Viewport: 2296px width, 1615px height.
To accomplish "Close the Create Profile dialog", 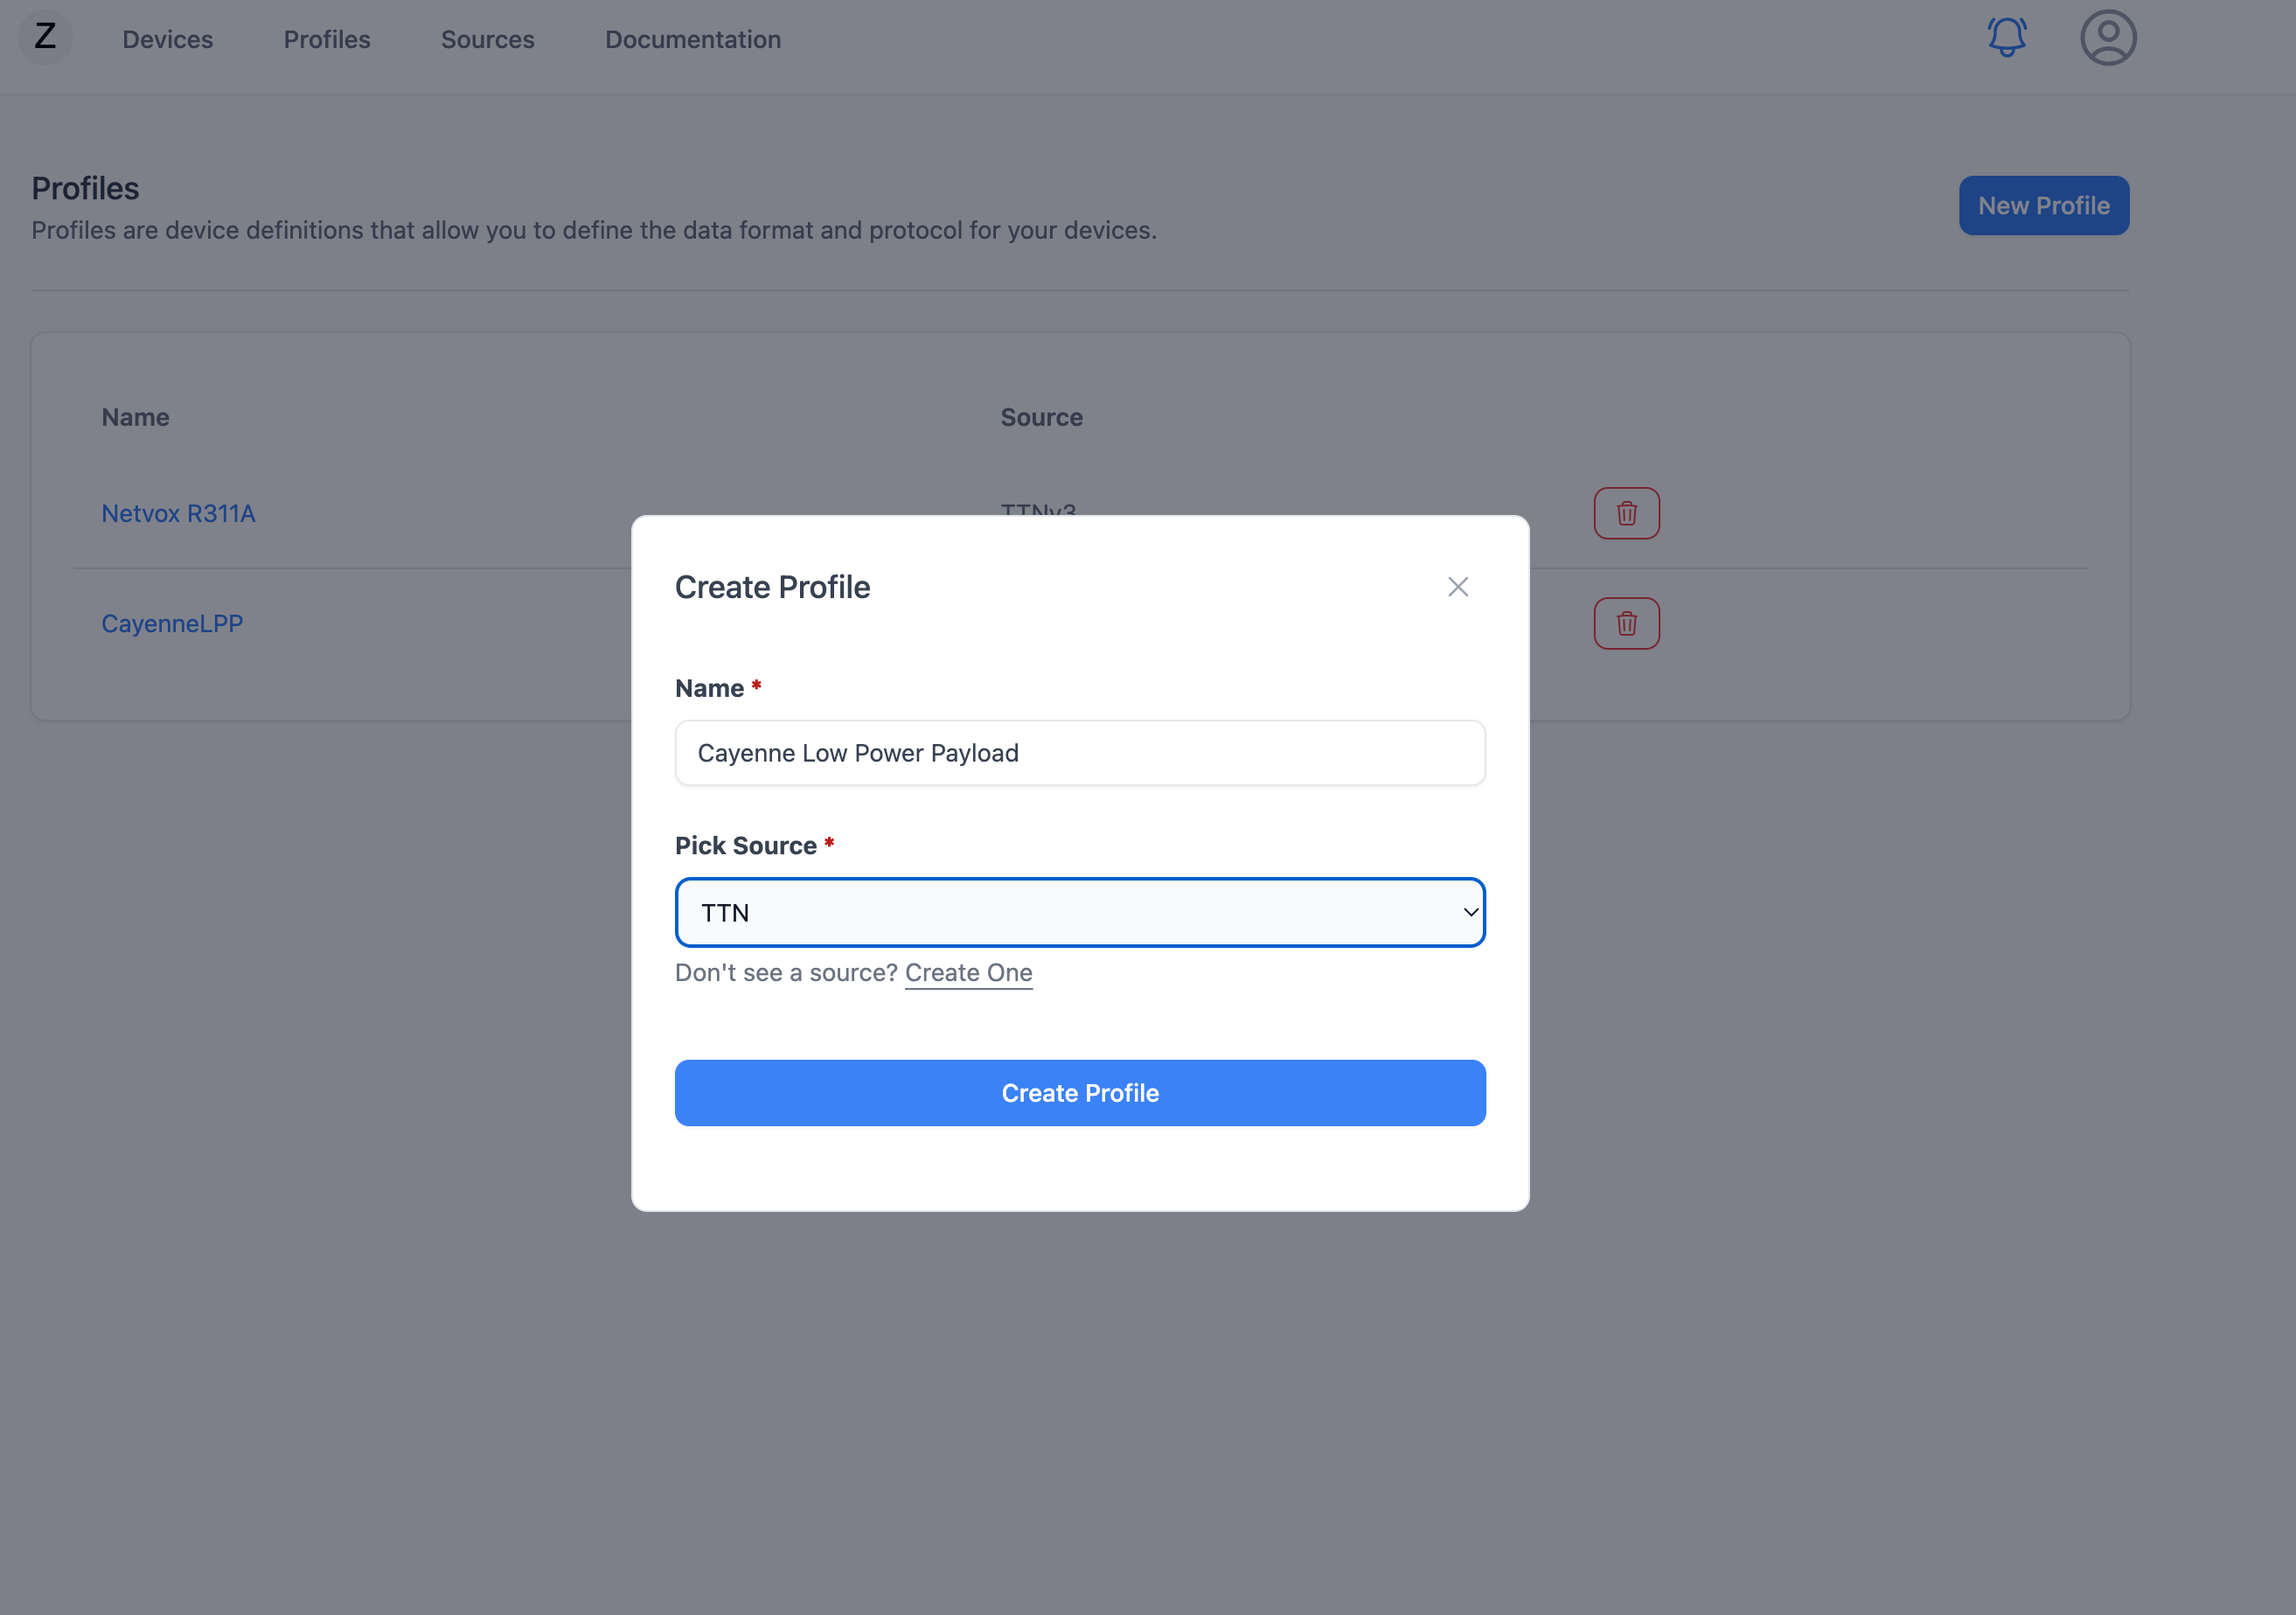I will [x=1457, y=587].
